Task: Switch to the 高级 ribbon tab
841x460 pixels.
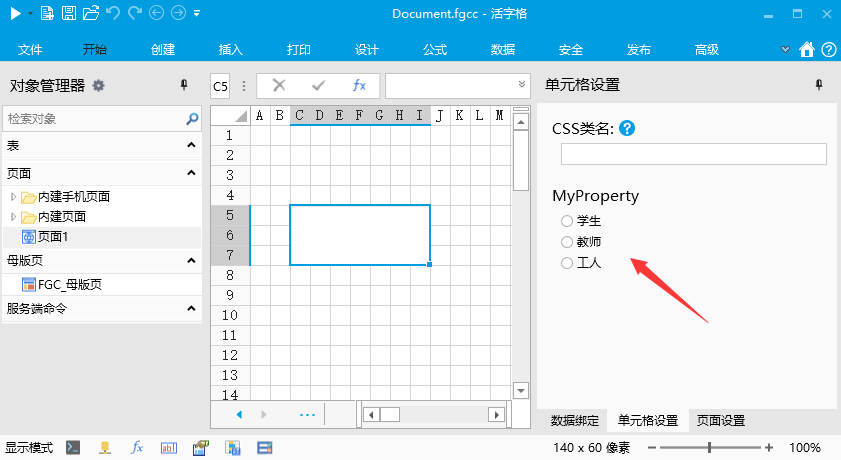Action: 707,49
